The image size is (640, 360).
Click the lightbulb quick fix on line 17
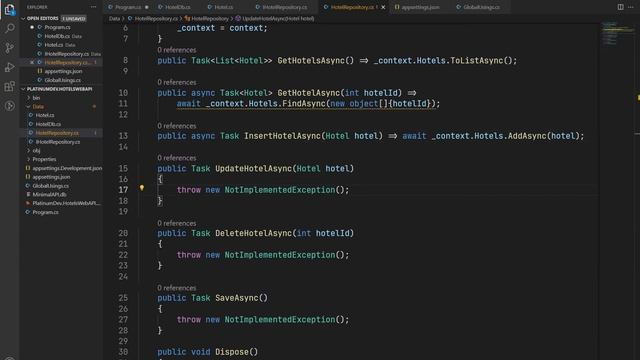pyautogui.click(x=142, y=188)
